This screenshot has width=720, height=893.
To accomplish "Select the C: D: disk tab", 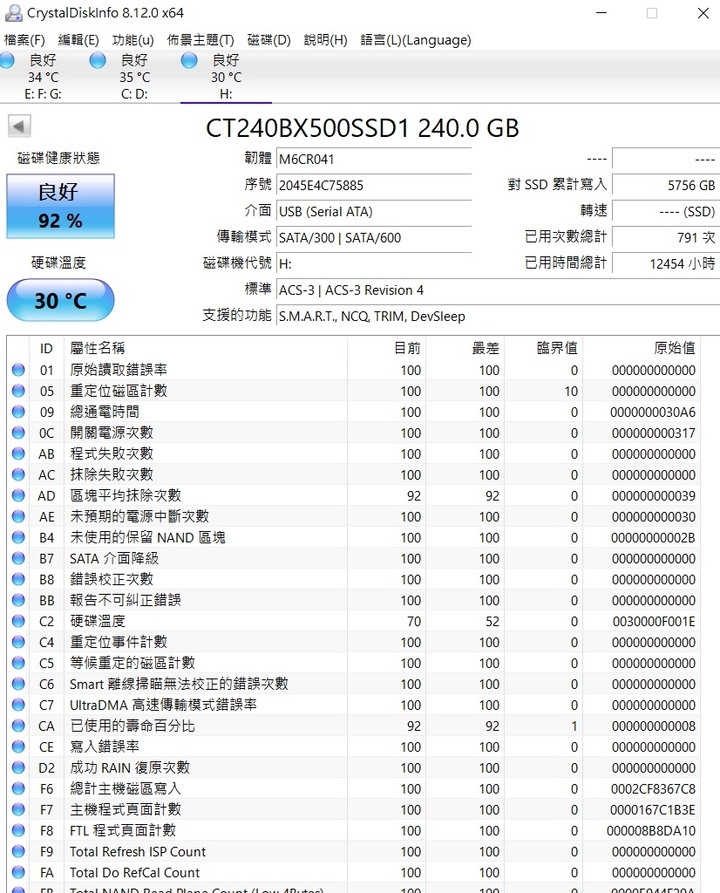I will tap(134, 77).
